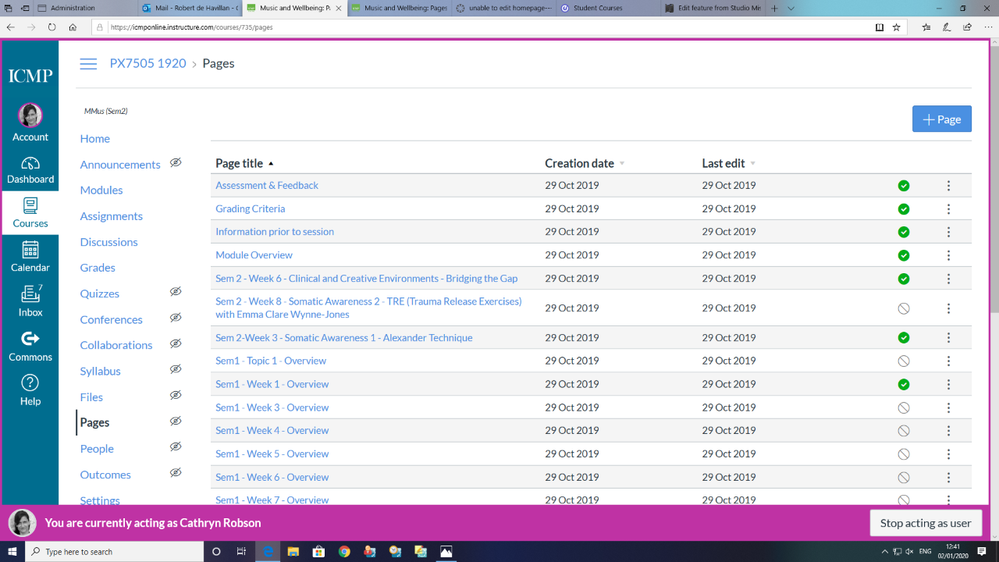
Task: Open Assignments in course navigation
Action: tap(111, 216)
